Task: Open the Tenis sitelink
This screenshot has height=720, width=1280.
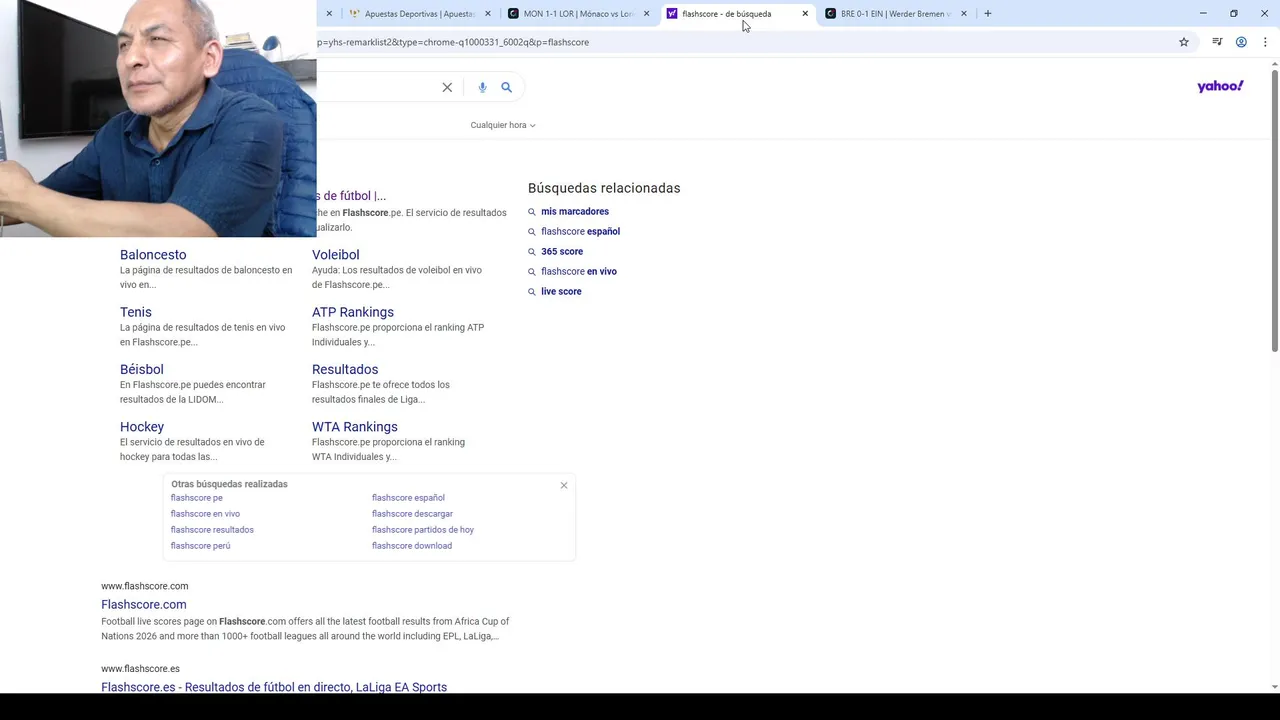Action: click(x=136, y=312)
